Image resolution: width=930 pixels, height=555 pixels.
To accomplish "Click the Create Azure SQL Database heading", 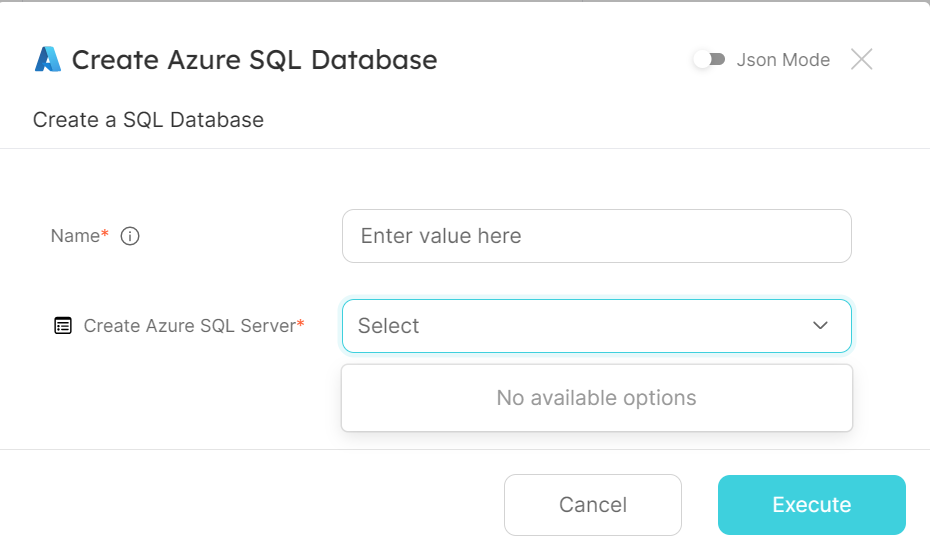I will [254, 60].
